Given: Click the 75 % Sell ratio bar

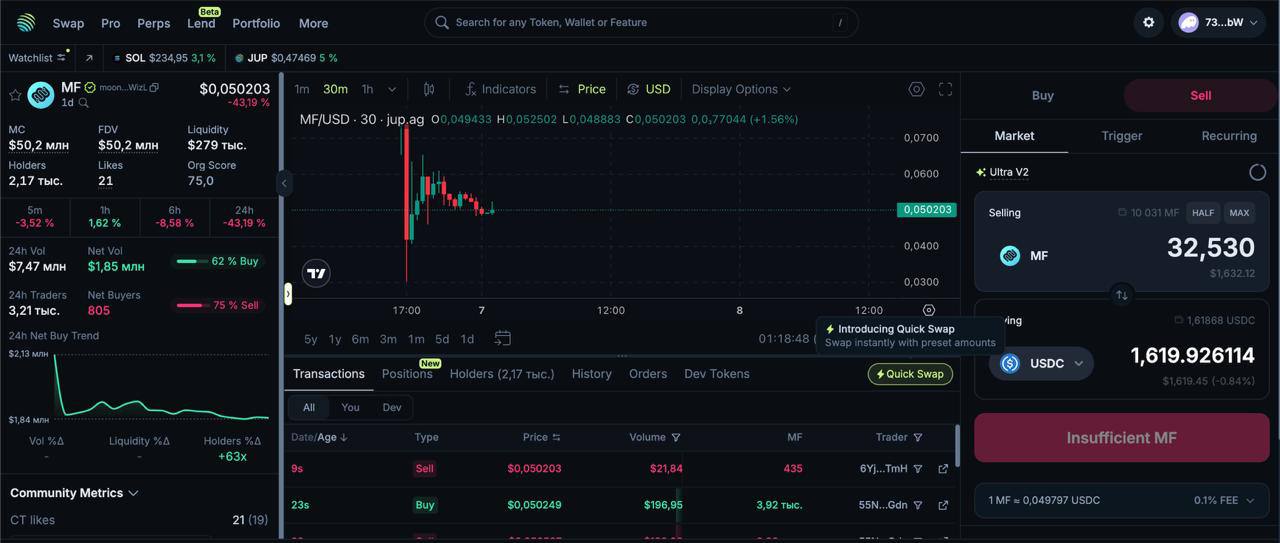Looking at the screenshot, I should [218, 305].
